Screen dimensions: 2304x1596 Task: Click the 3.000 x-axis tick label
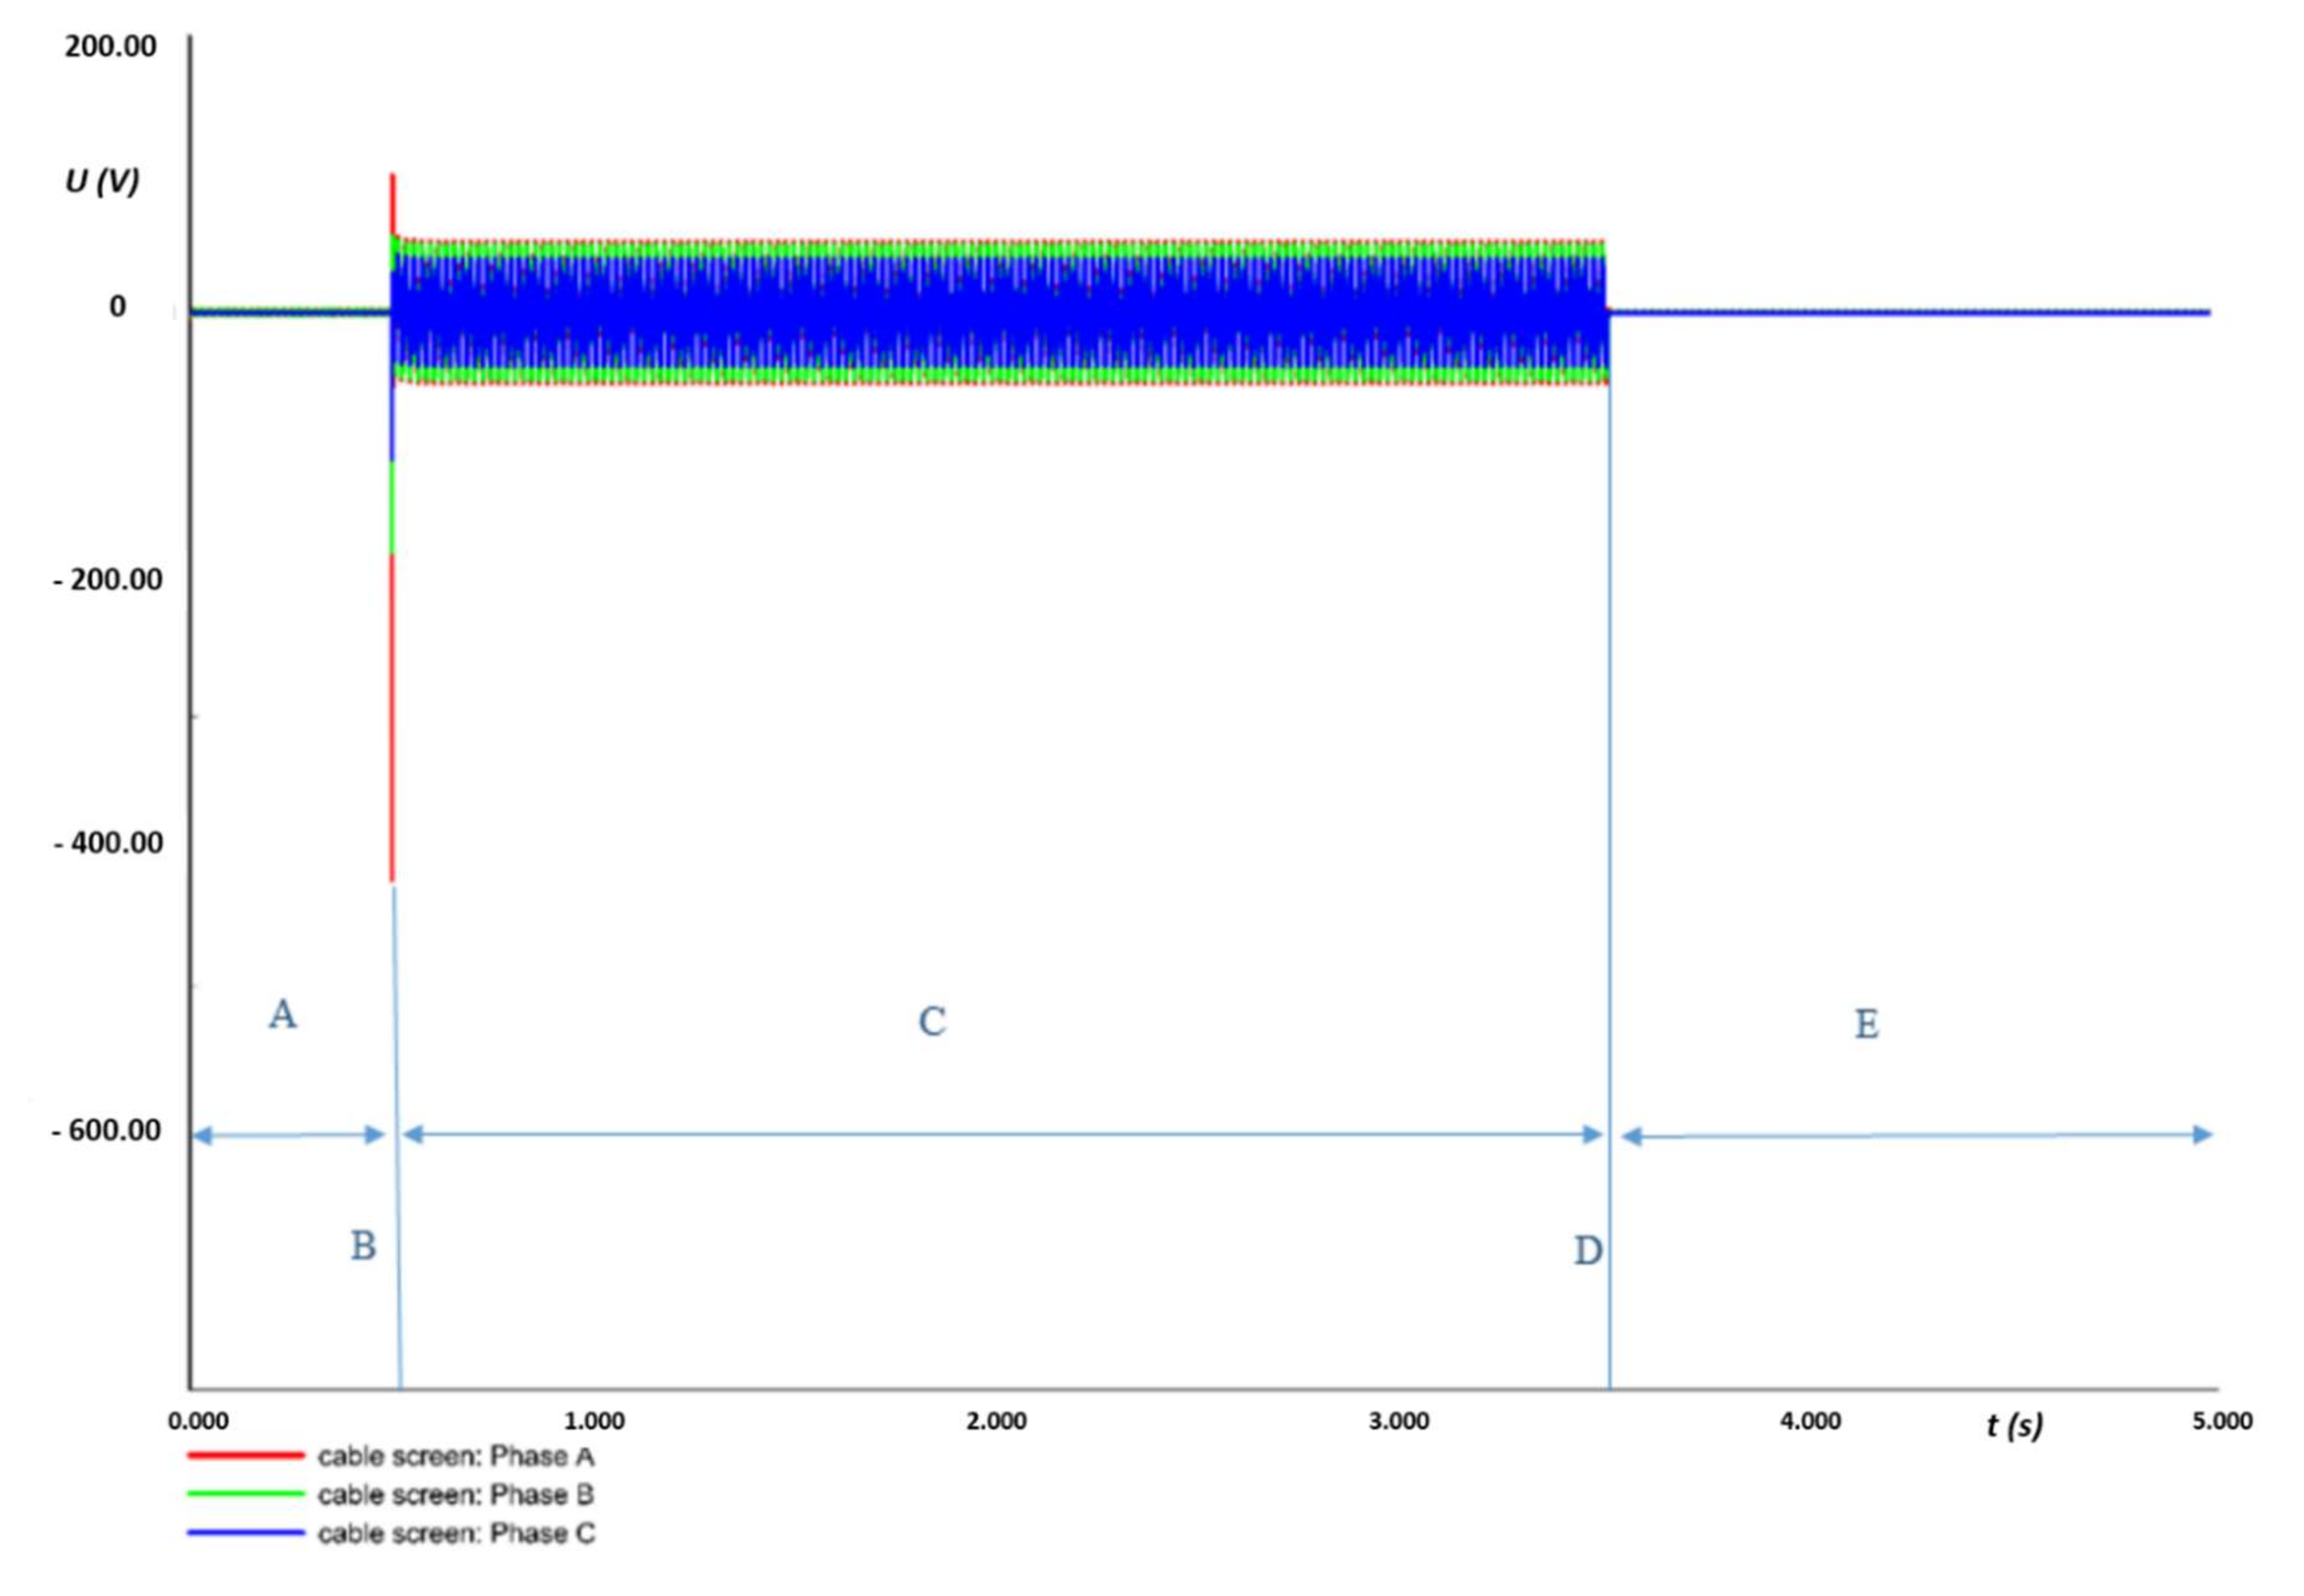pyautogui.click(x=1398, y=1421)
